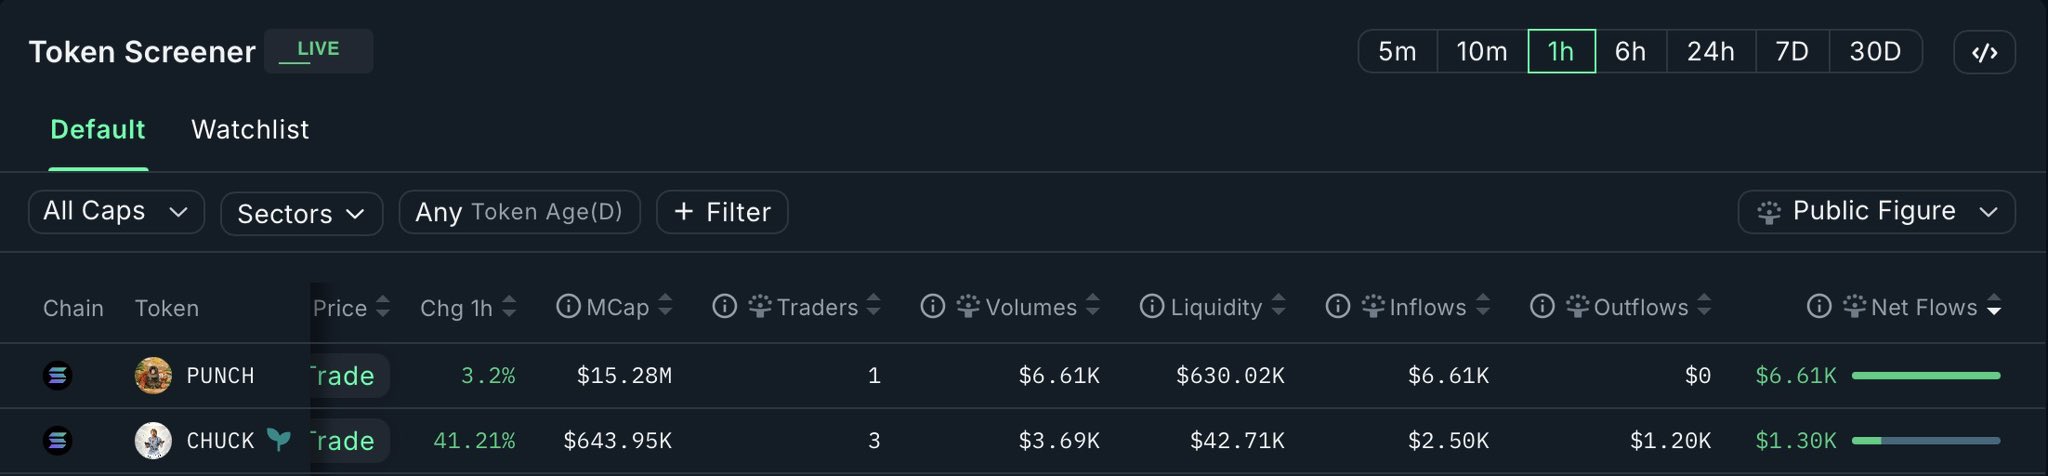The image size is (2048, 476).
Task: Click the Liquidity info icon
Action: (x=1152, y=307)
